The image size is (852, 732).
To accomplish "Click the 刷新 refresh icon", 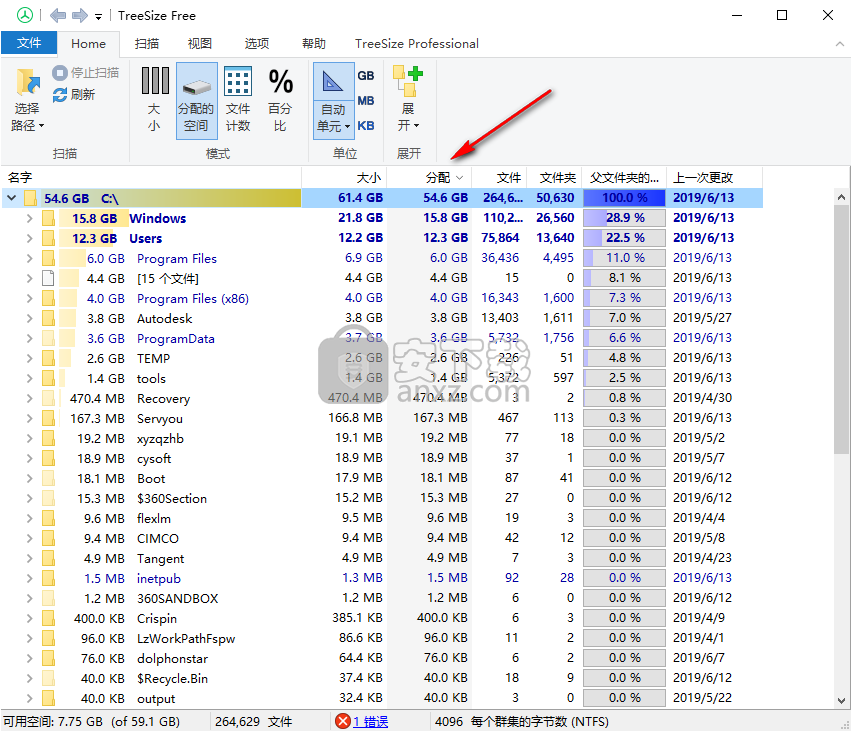I will click(x=60, y=95).
